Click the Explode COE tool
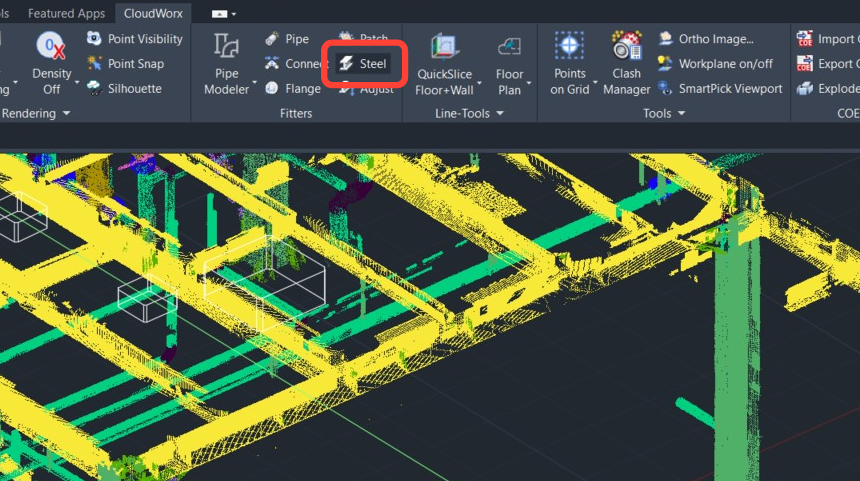Screen dimensions: 860x481 click(828, 88)
